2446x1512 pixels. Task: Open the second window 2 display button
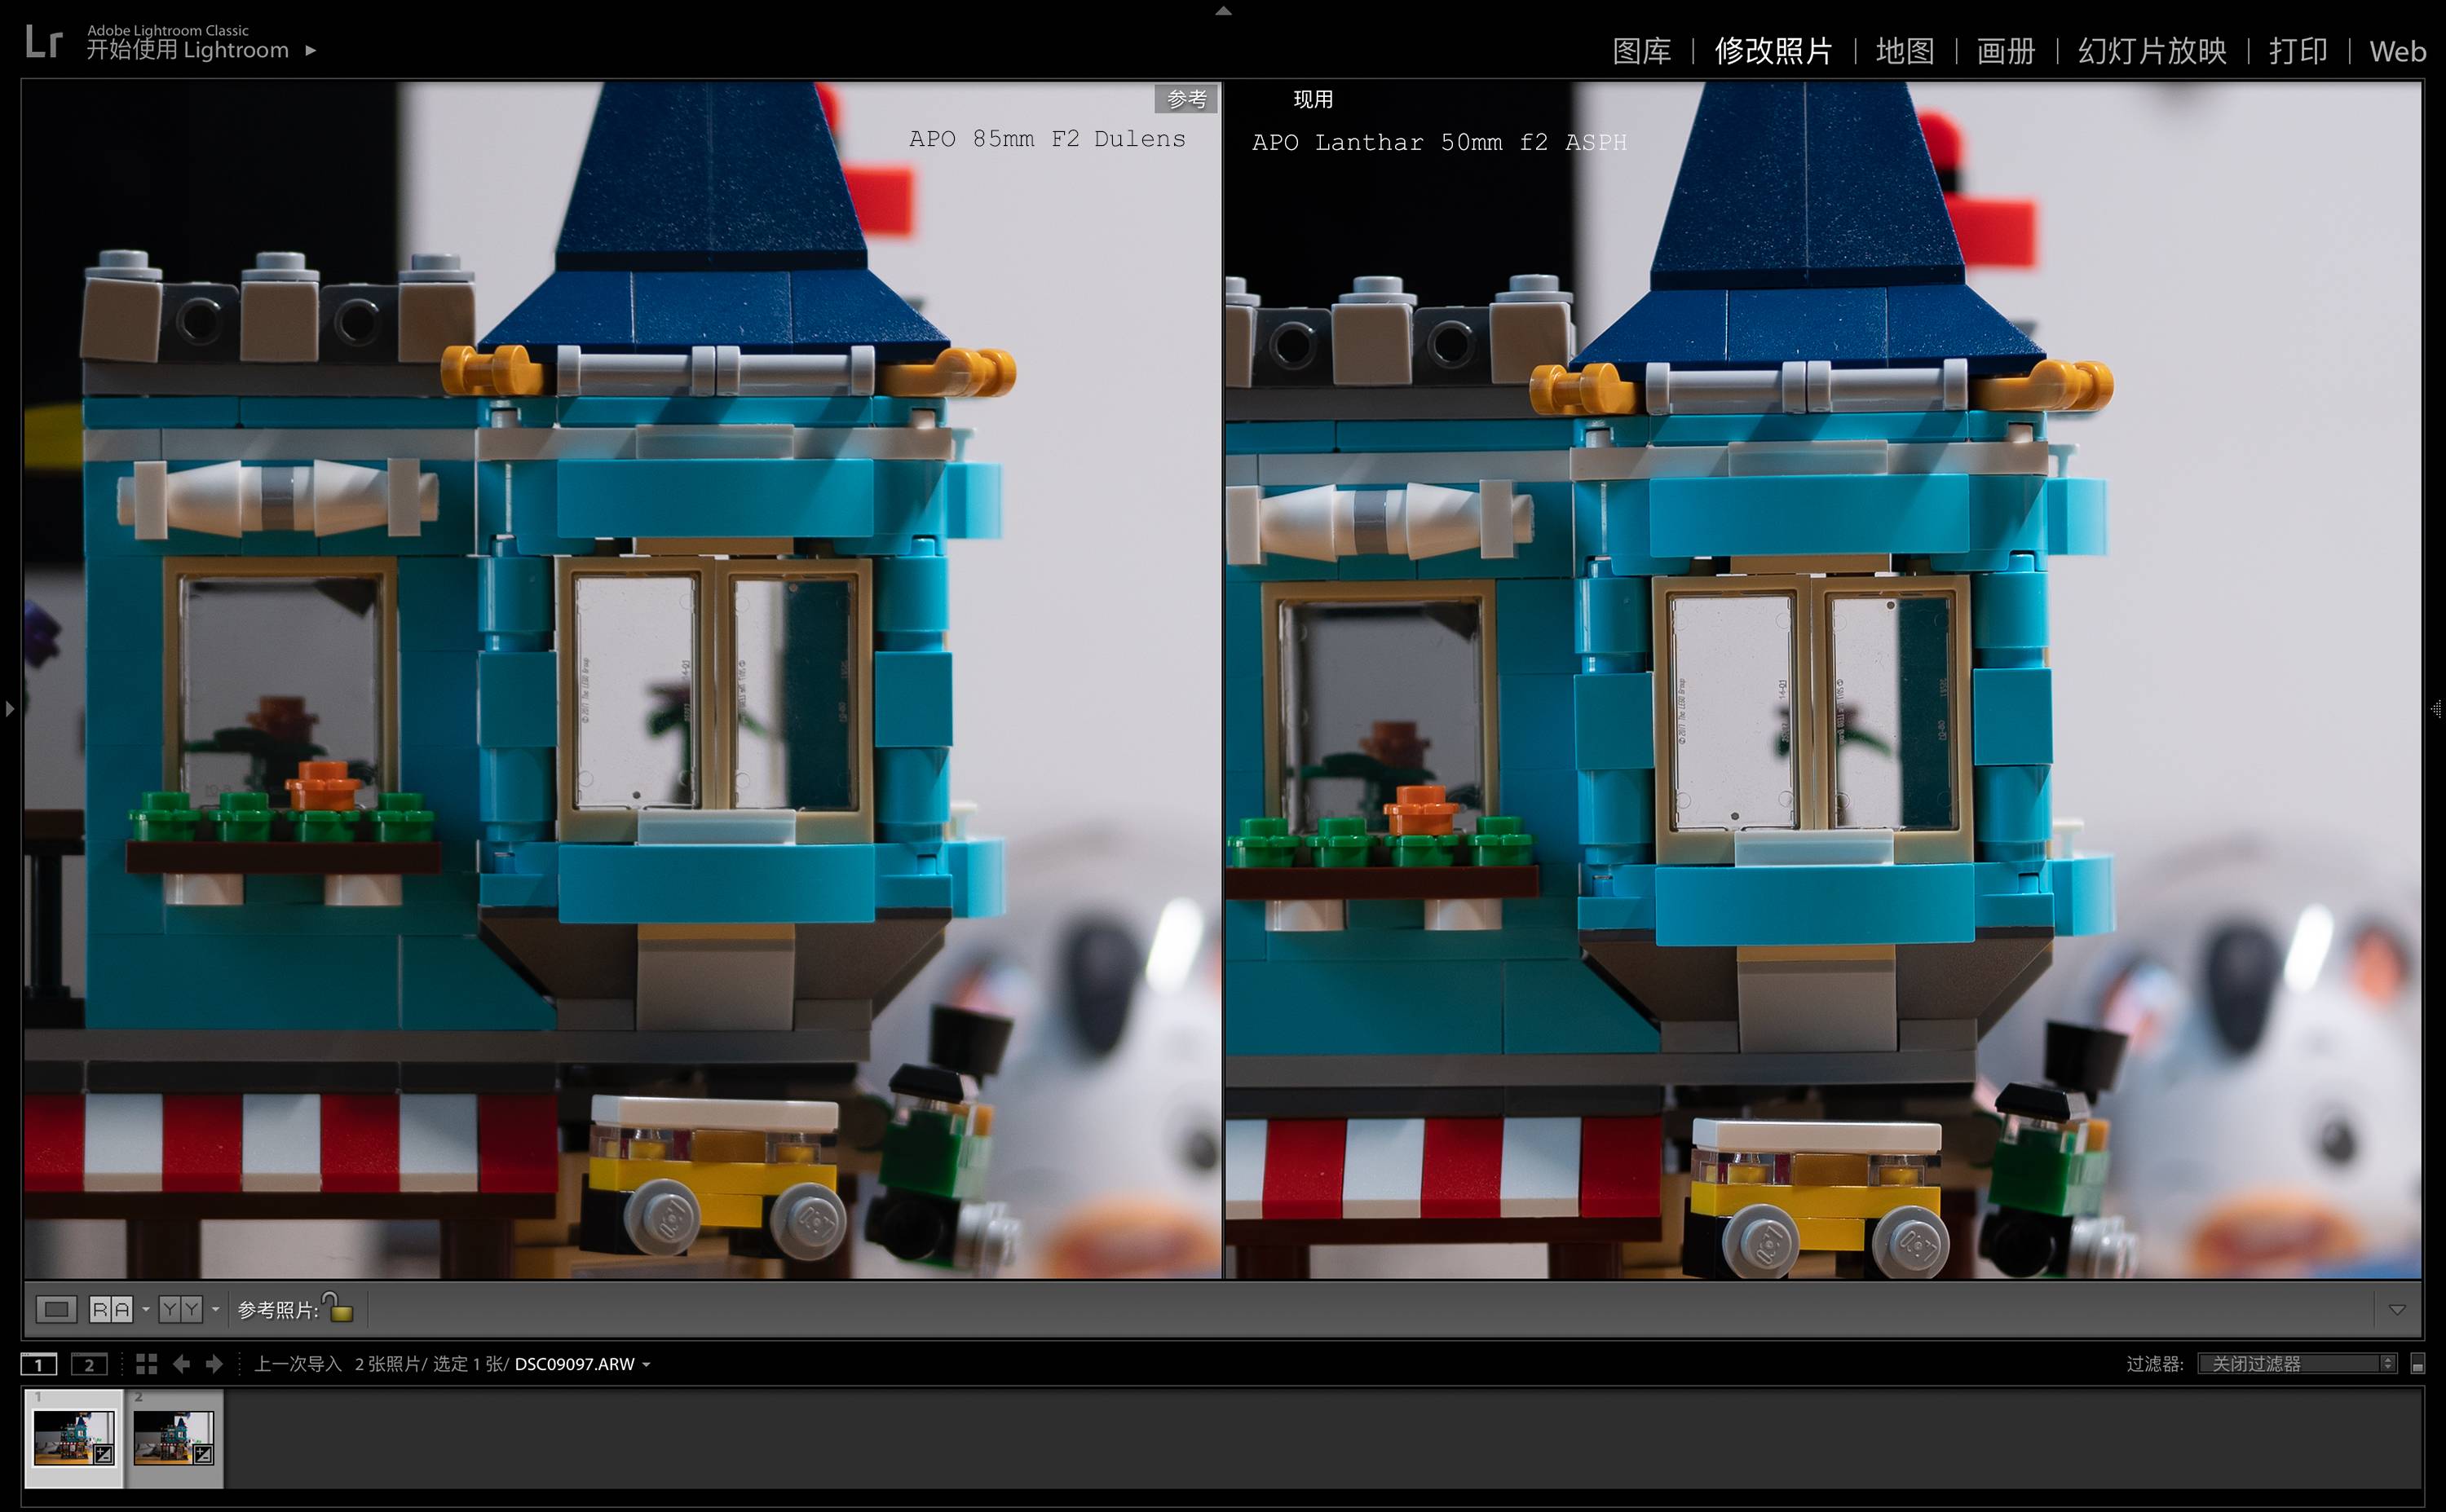pyautogui.click(x=89, y=1364)
